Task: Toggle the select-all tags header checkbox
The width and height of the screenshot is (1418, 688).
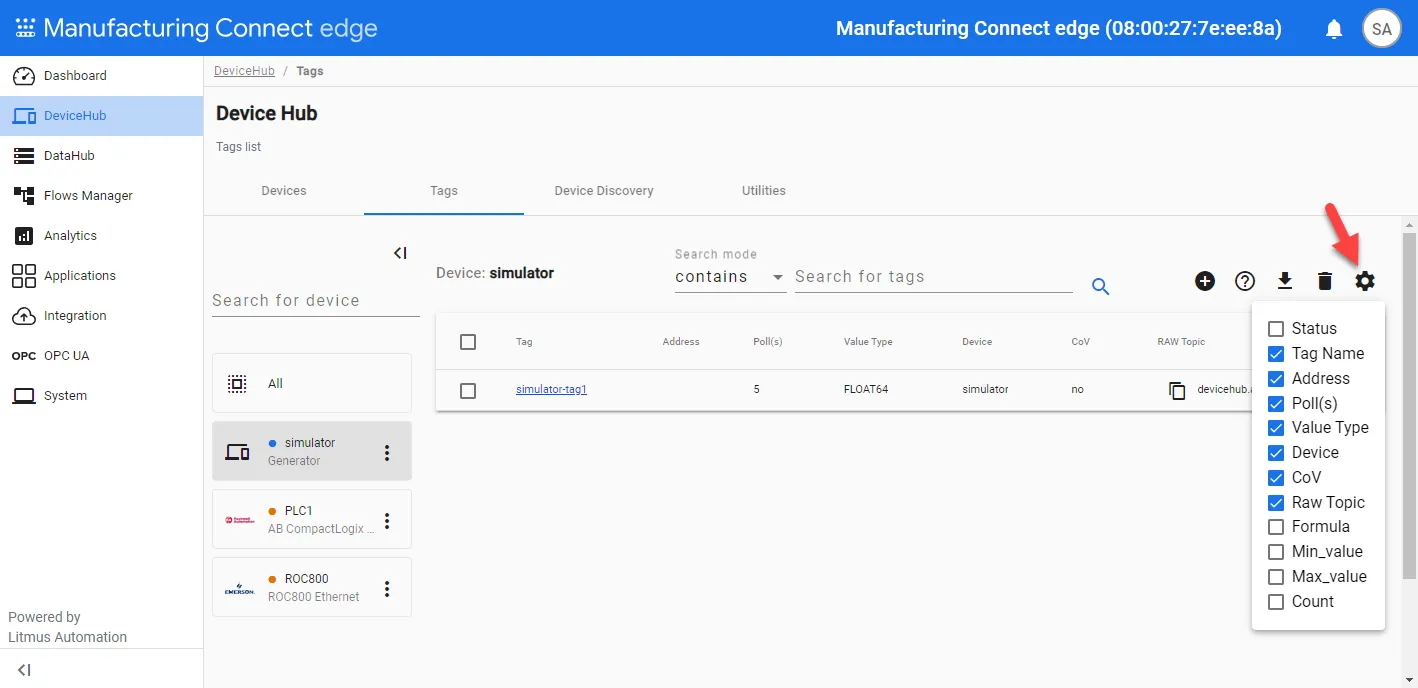Action: tap(468, 342)
